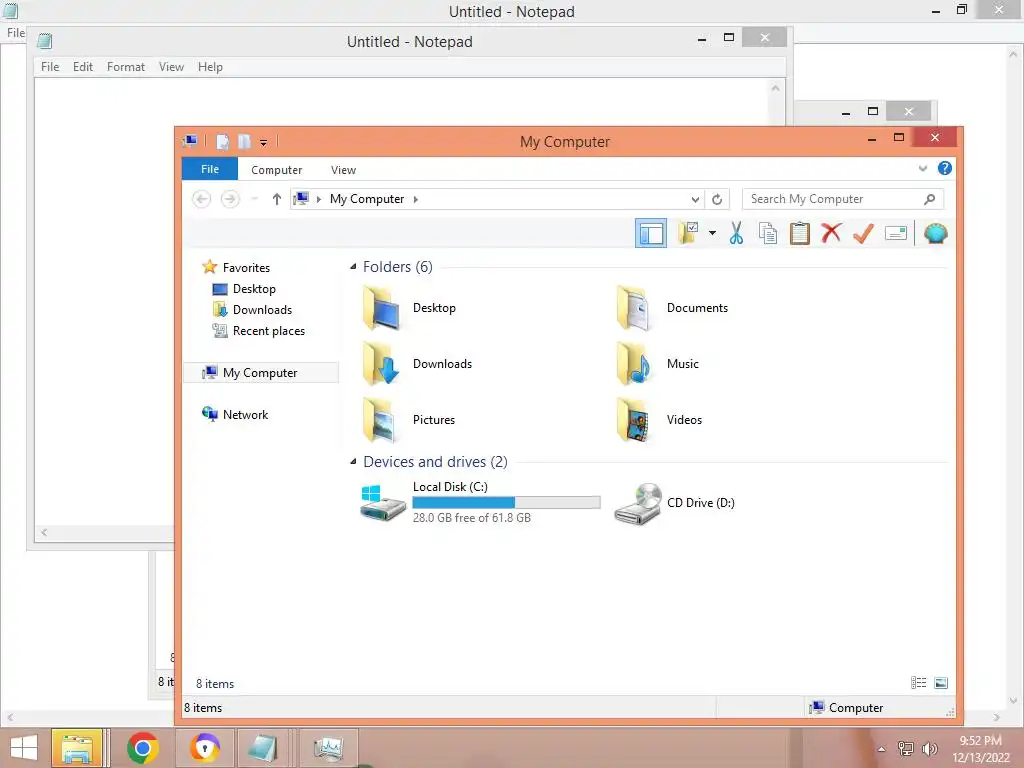Screen dimensions: 1024x768
Task: Expand breadcrumb arrow before My Computer
Action: pyautogui.click(x=319, y=199)
